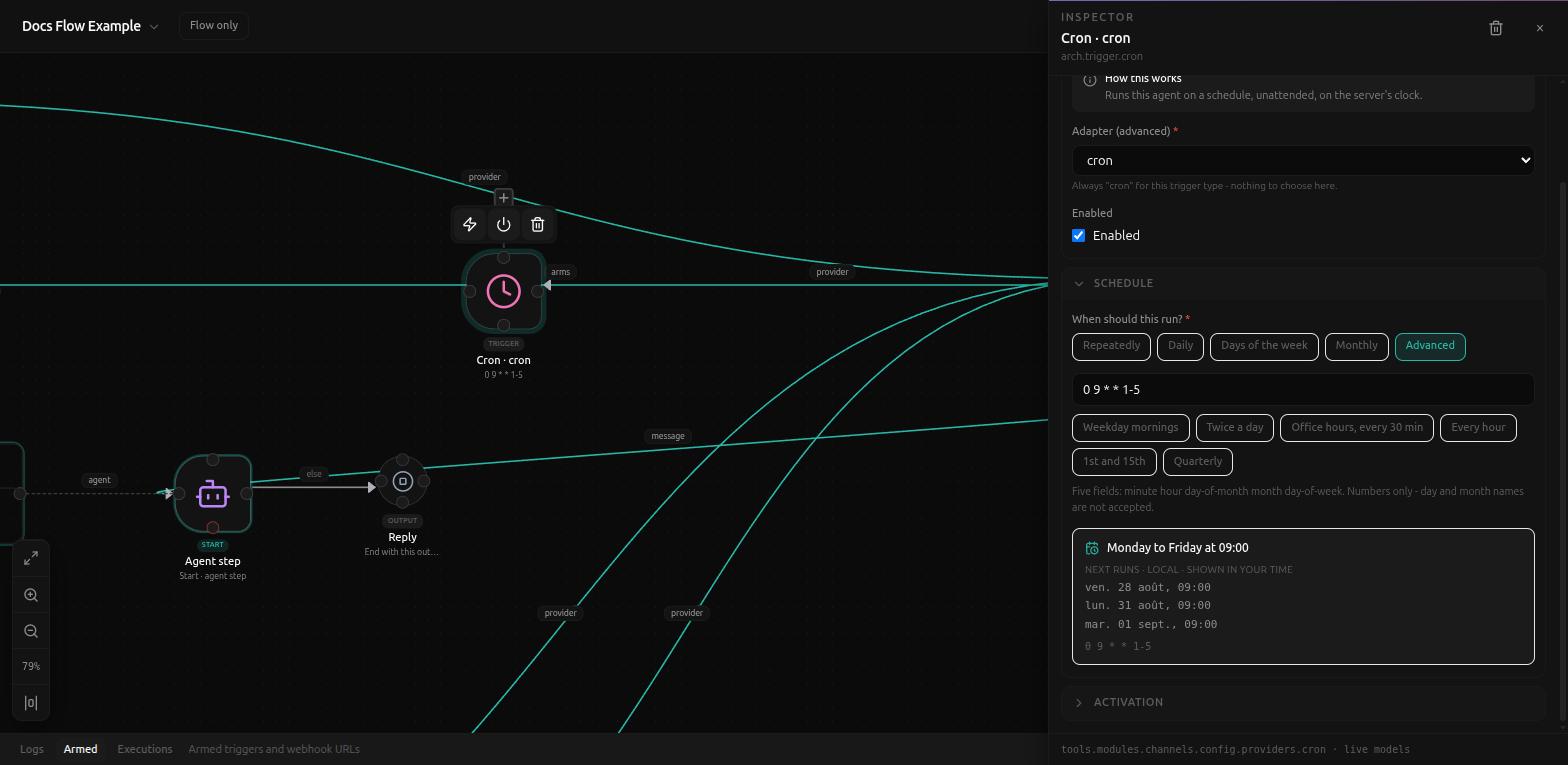
Task: Click the cron expression input field
Action: [x=1303, y=390]
